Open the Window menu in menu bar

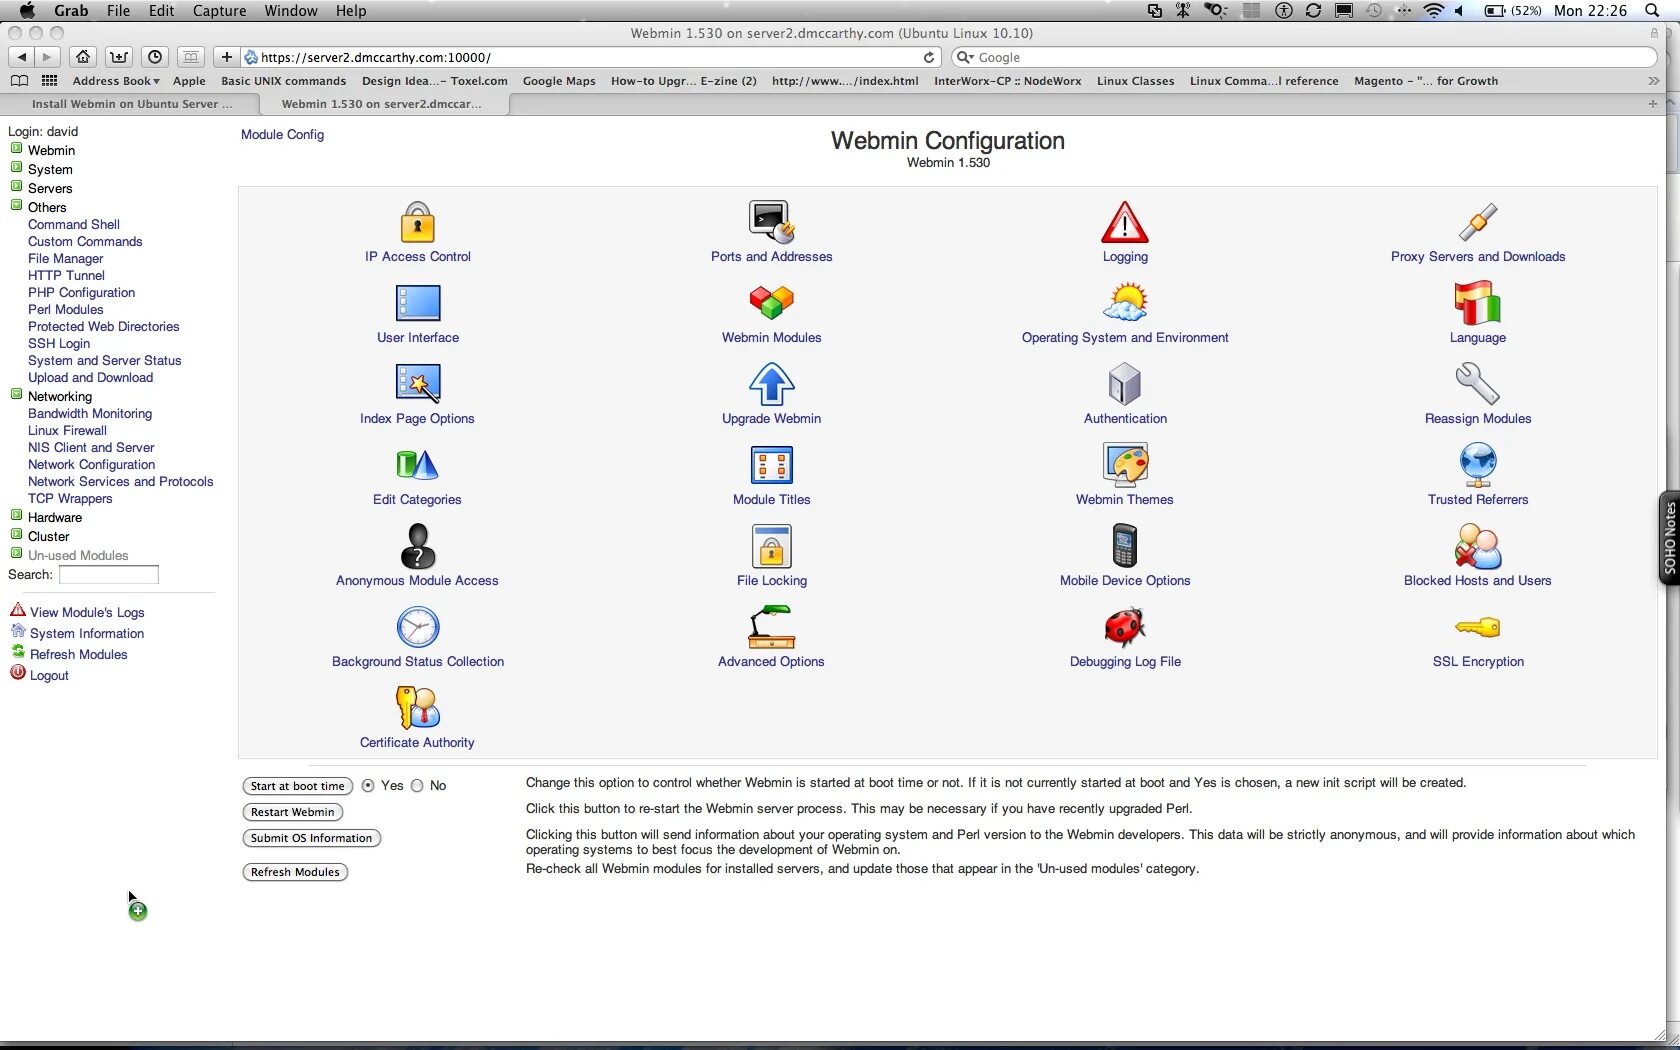[291, 11]
